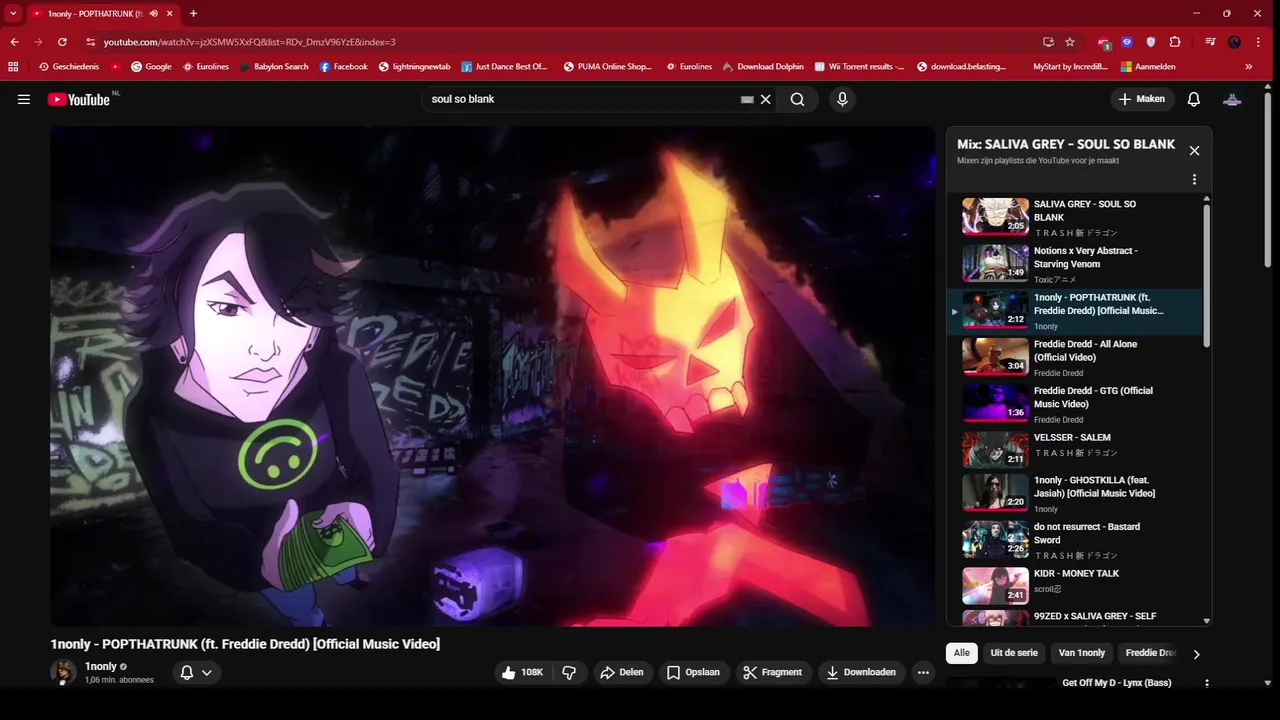Play Notions x Very Abstract - Starving Venom
The width and height of the screenshot is (1280, 720).
(1074, 264)
